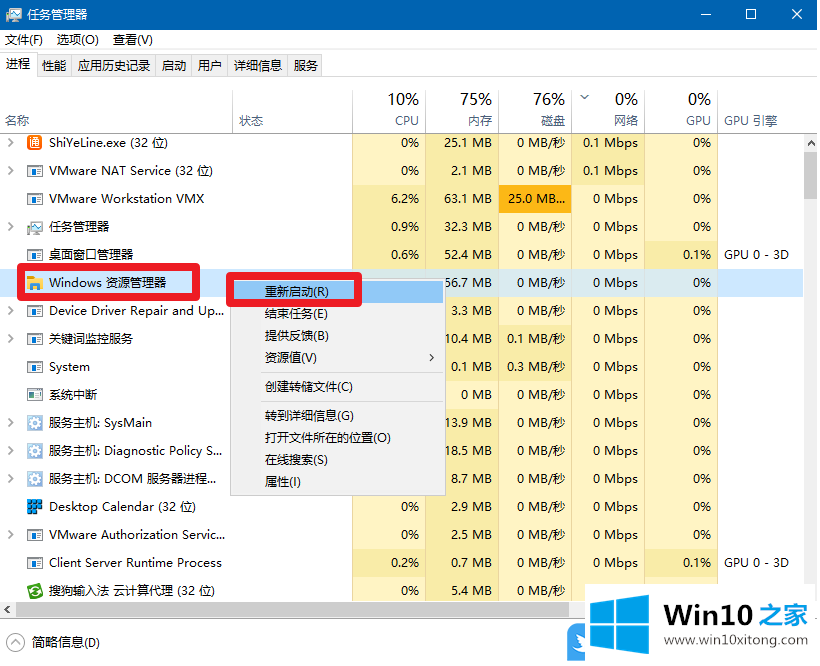820x666 pixels.
Task: Switch to the 用户 tab
Action: pos(209,65)
